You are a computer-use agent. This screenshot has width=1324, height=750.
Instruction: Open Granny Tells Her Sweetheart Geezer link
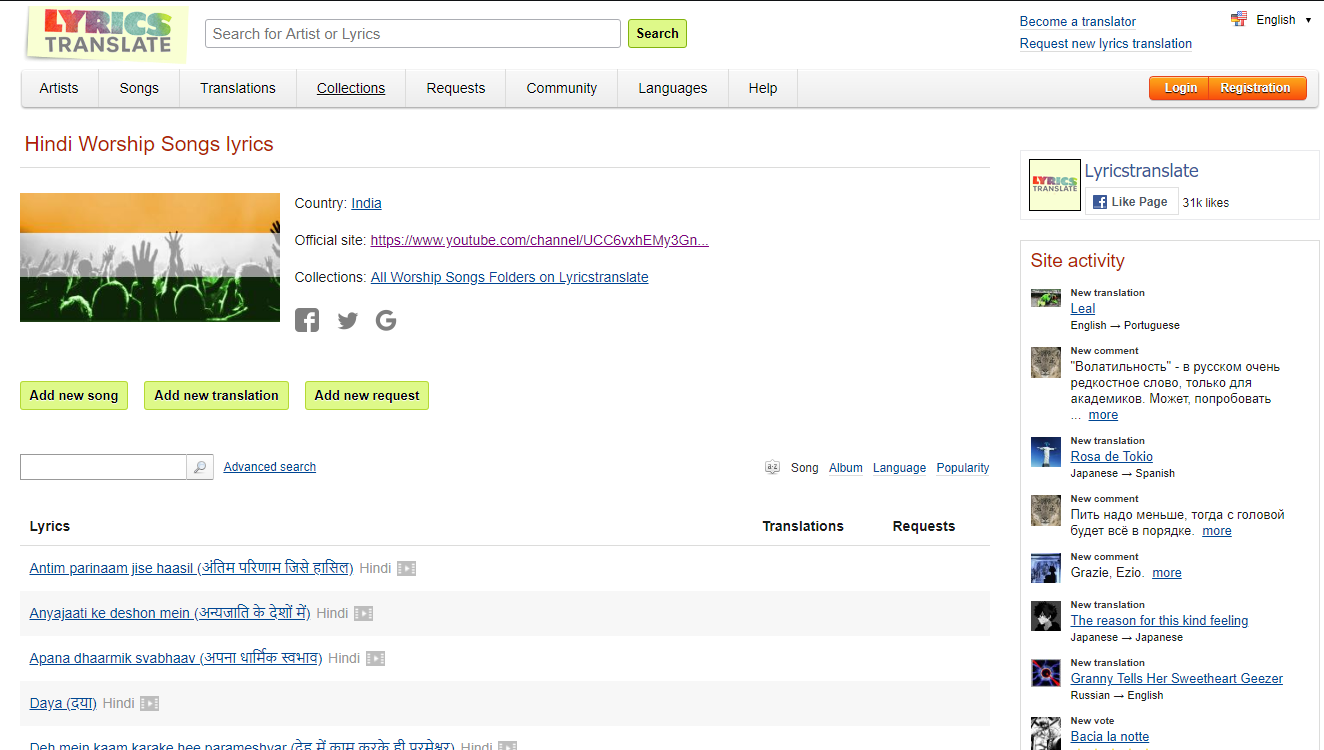[1177, 679]
